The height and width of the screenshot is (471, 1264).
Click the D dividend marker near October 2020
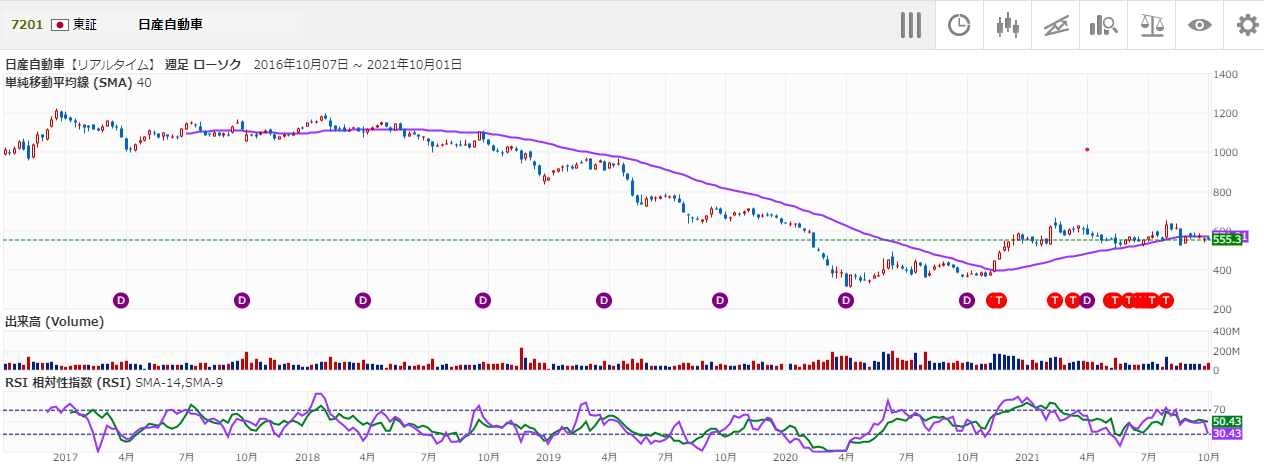tap(967, 299)
